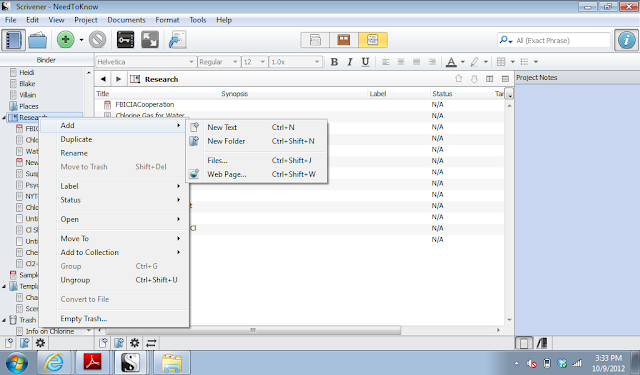The image size is (640, 375).
Task: Open the Collections toolbar icon
Action: 38,40
